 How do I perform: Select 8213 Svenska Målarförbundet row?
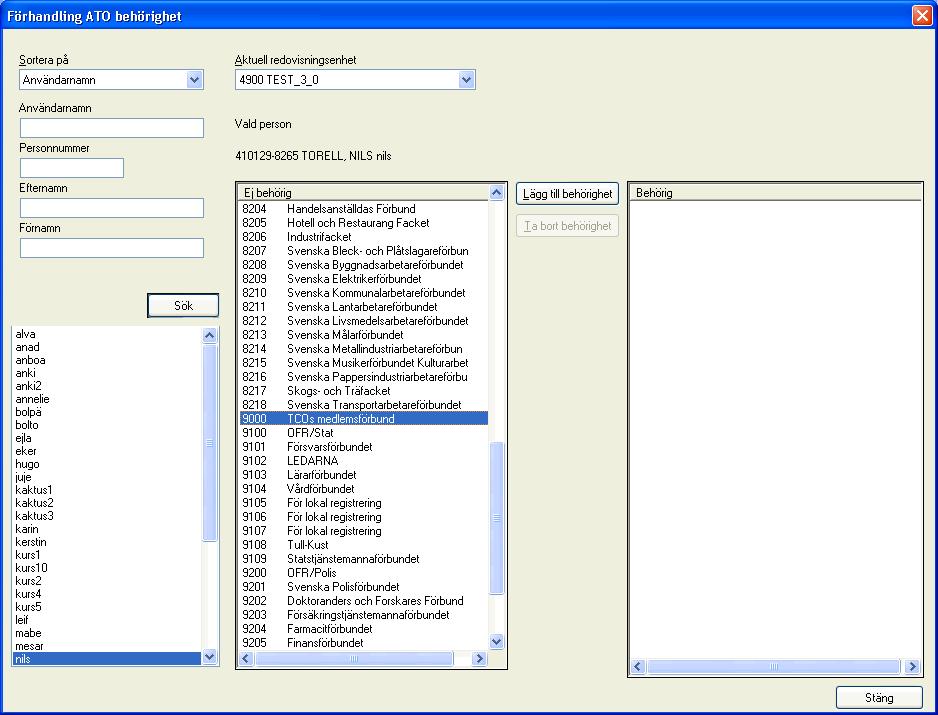coord(364,334)
